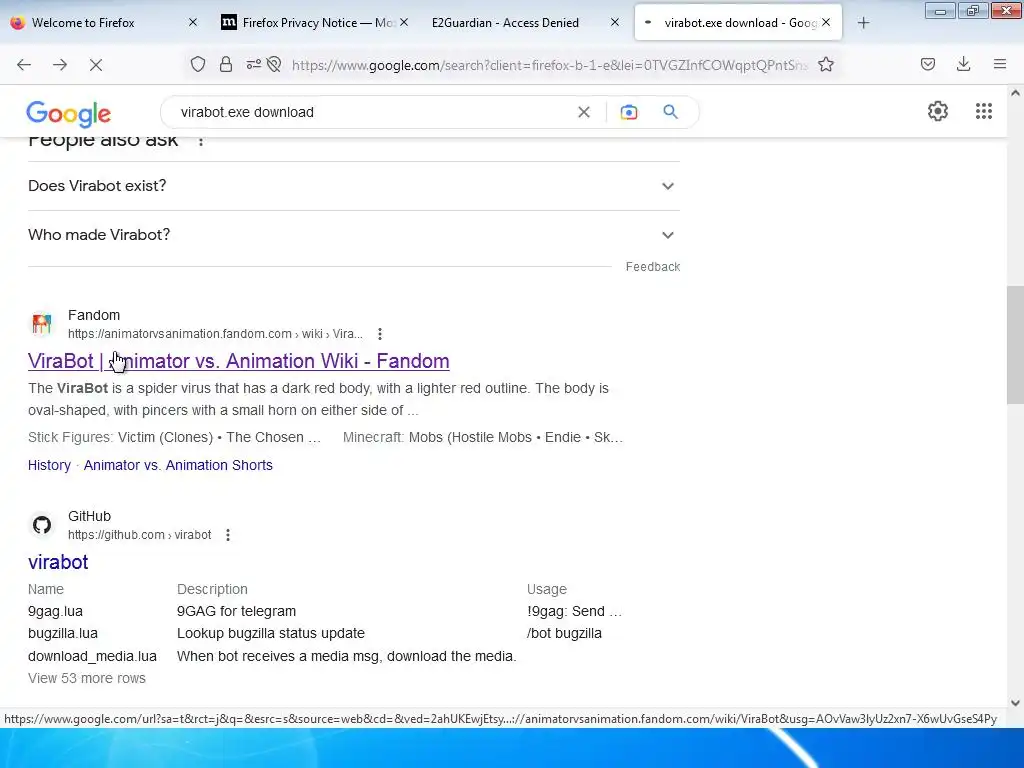This screenshot has width=1024, height=768.
Task: Open the Firefox application menu
Action: point(1000,65)
